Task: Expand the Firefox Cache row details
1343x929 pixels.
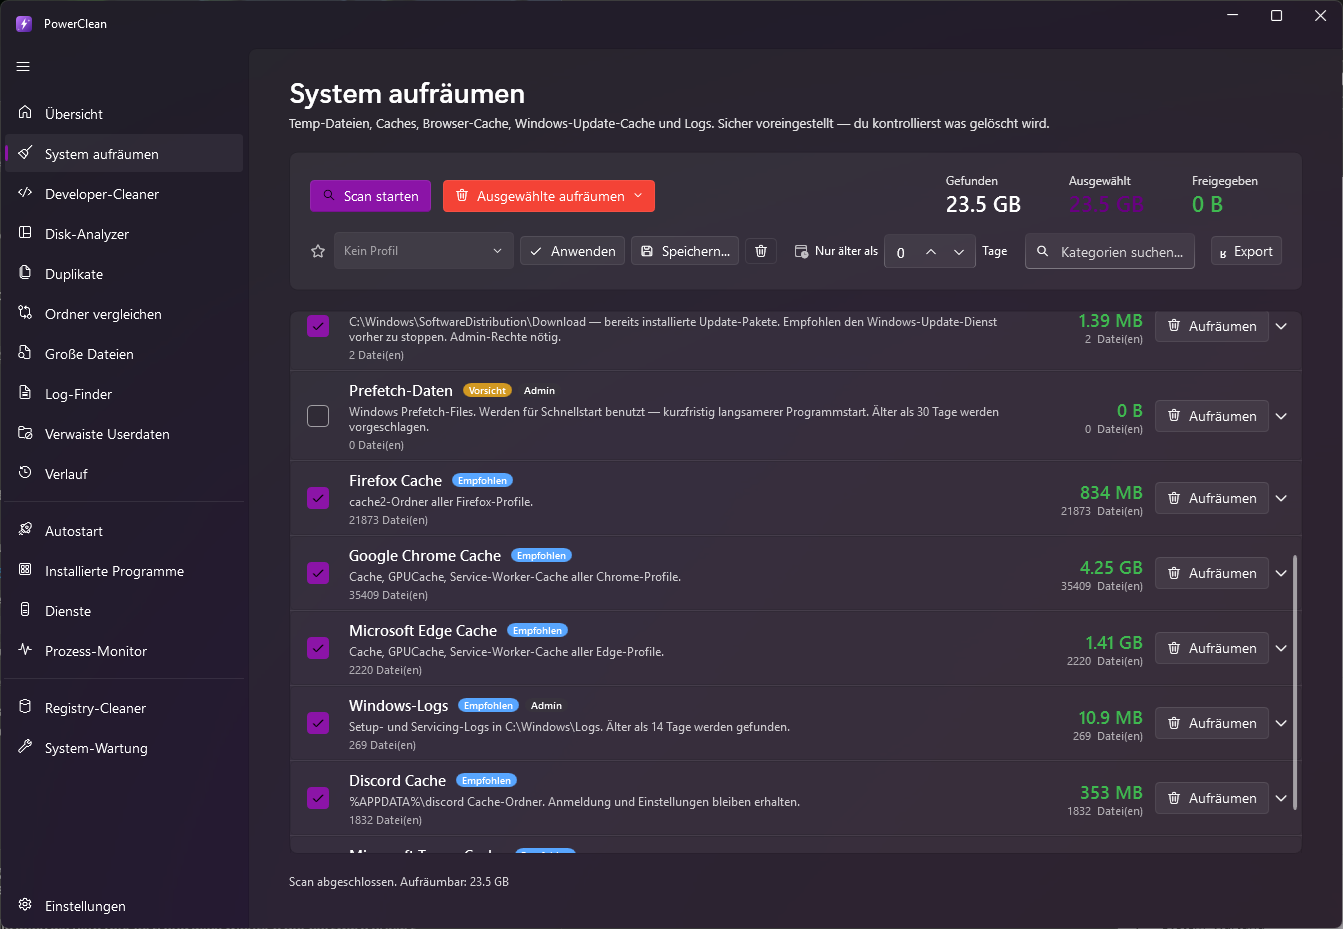Action: point(1281,498)
